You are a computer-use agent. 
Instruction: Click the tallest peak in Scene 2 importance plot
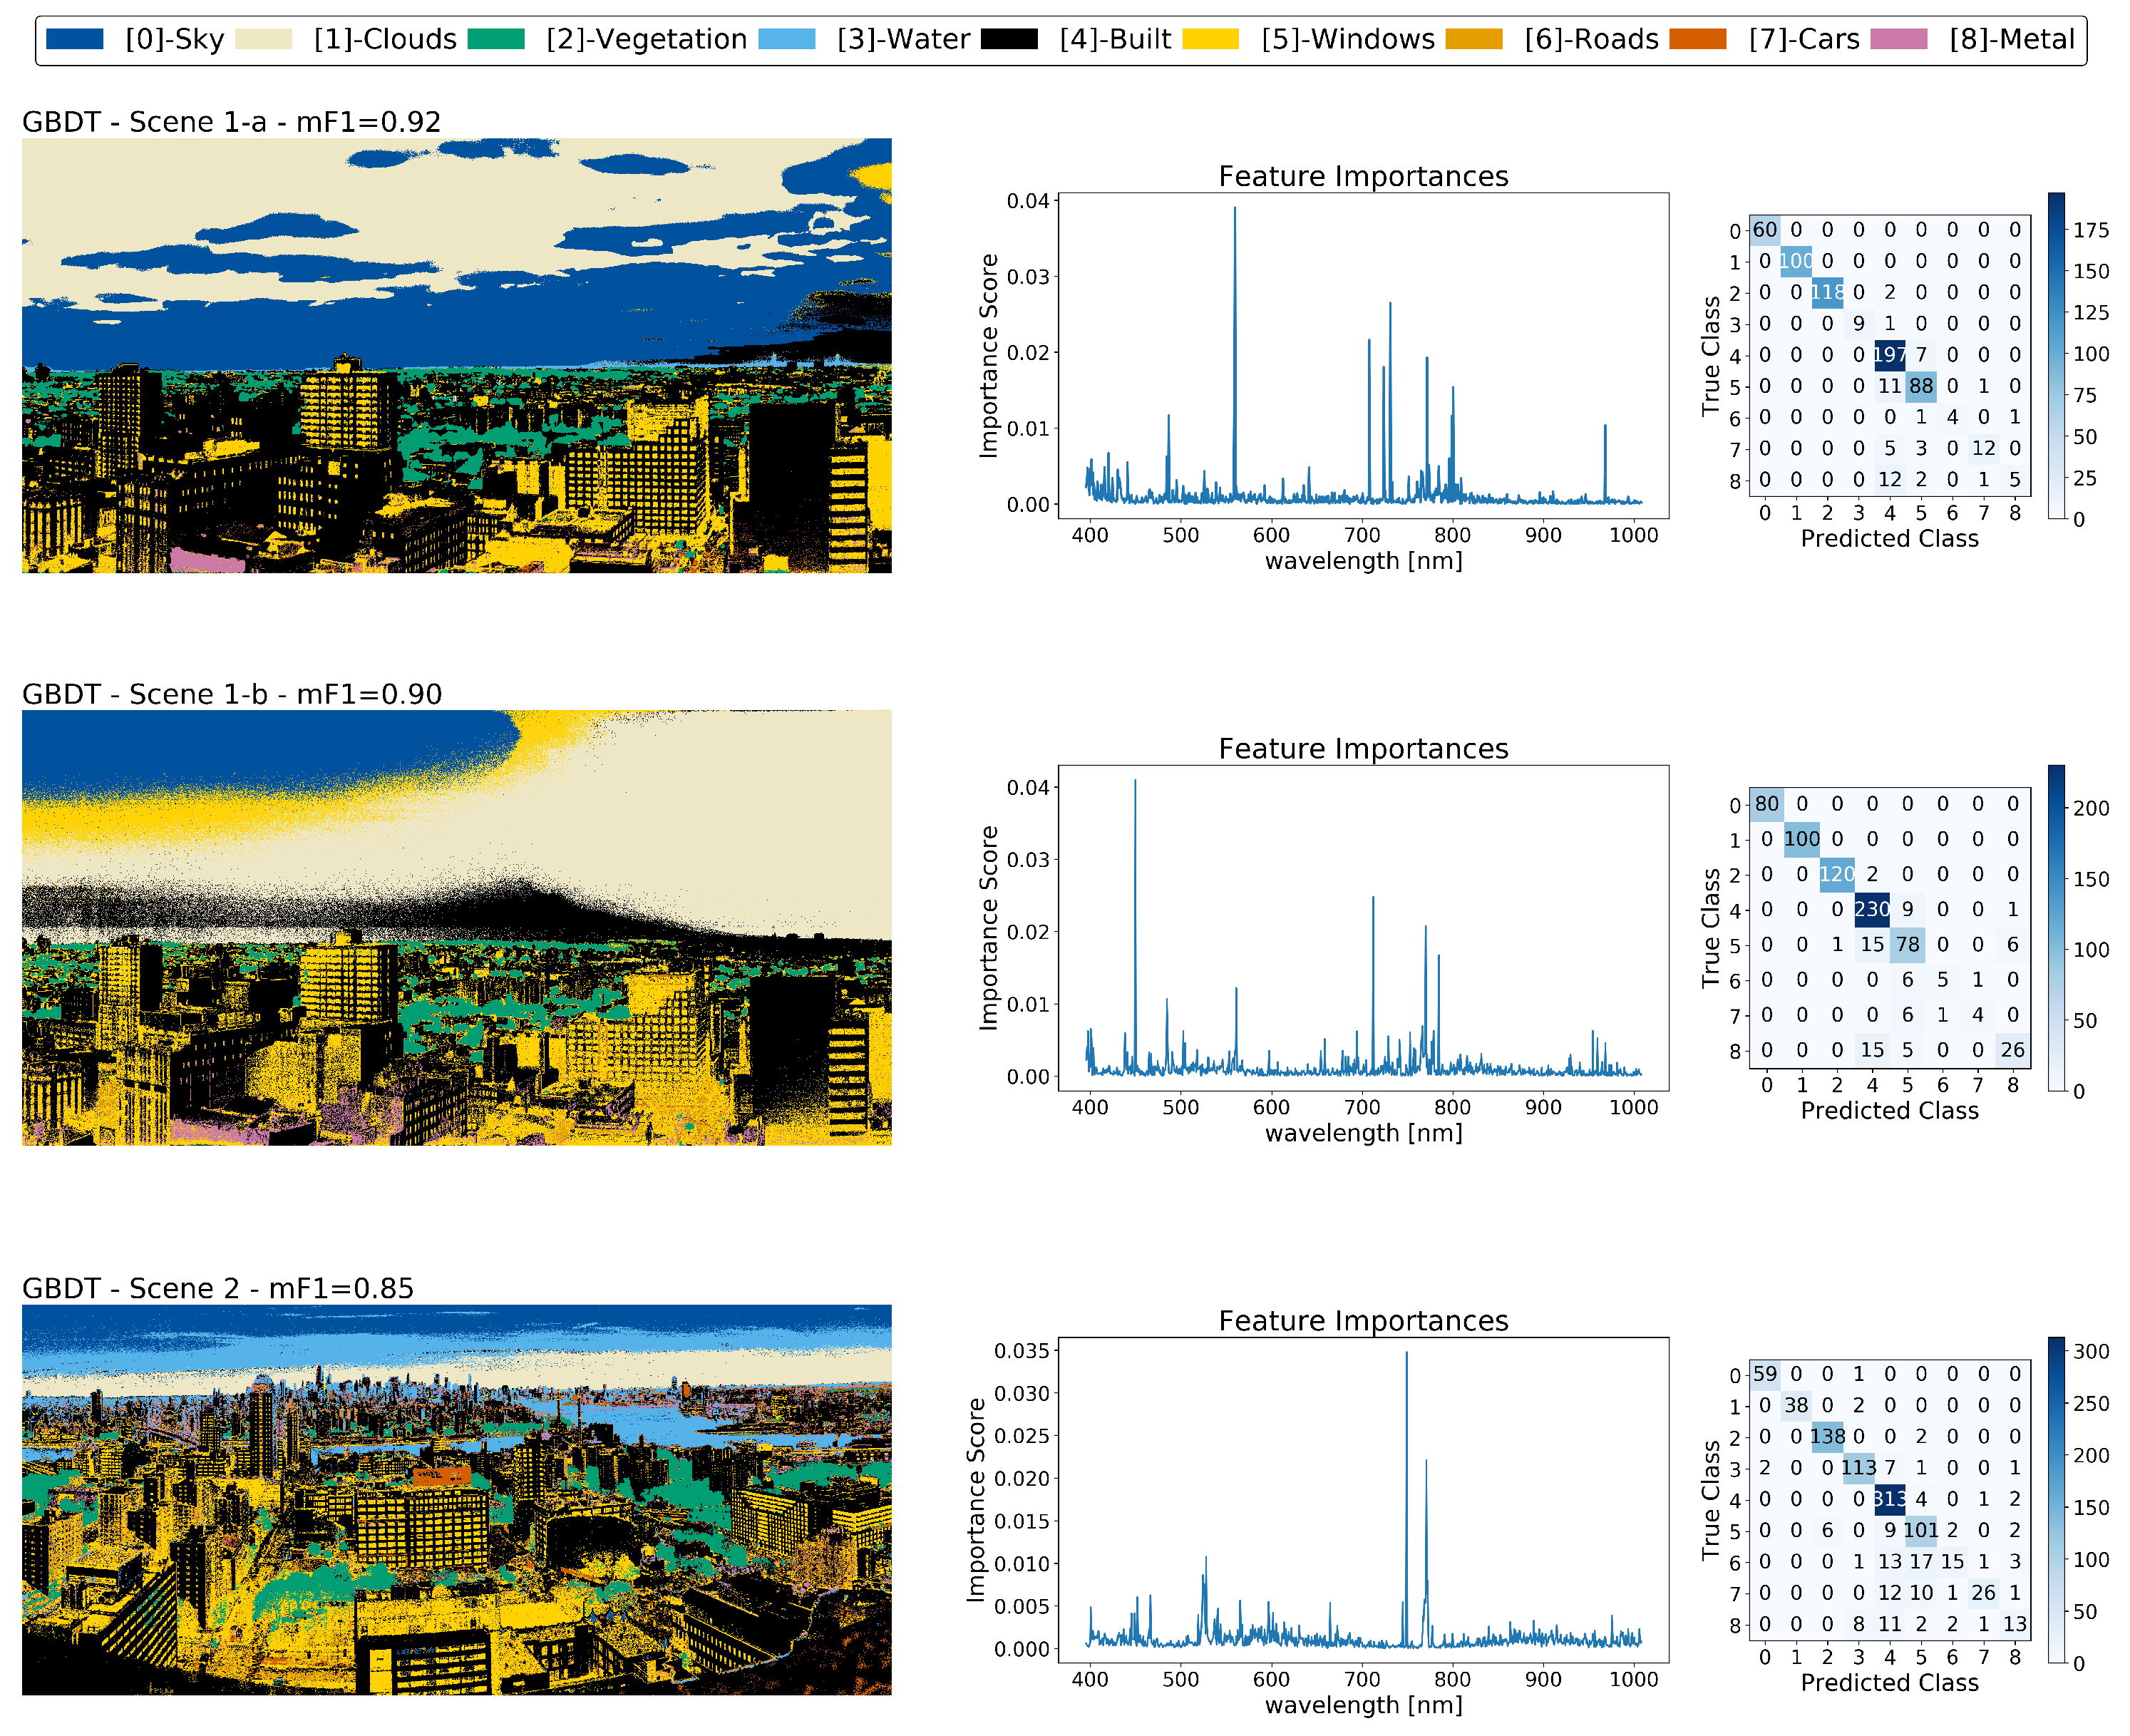click(x=1407, y=1354)
